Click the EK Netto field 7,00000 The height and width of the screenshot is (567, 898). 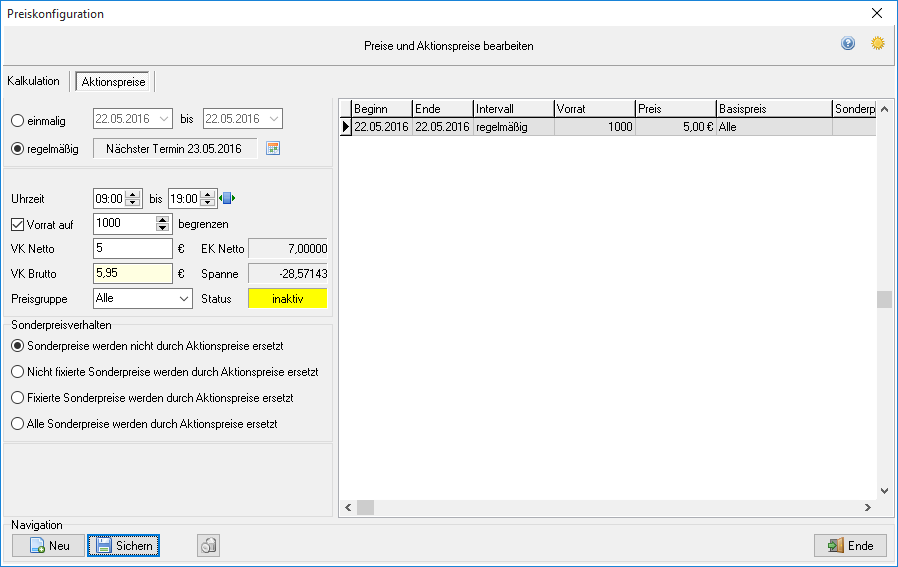click(x=287, y=249)
